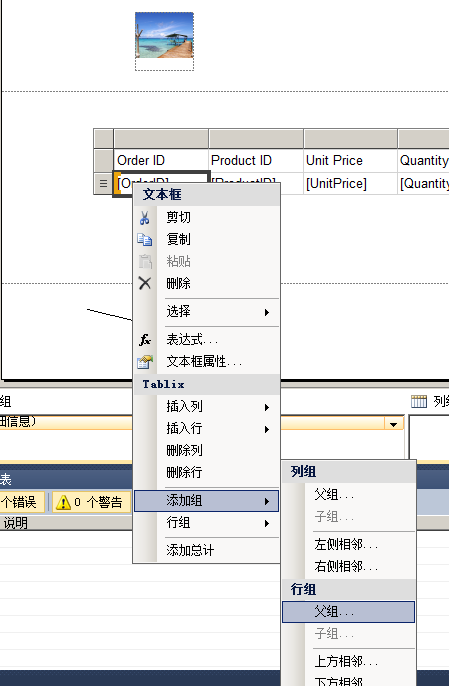Open 文本框属性... dialog

click(207, 361)
